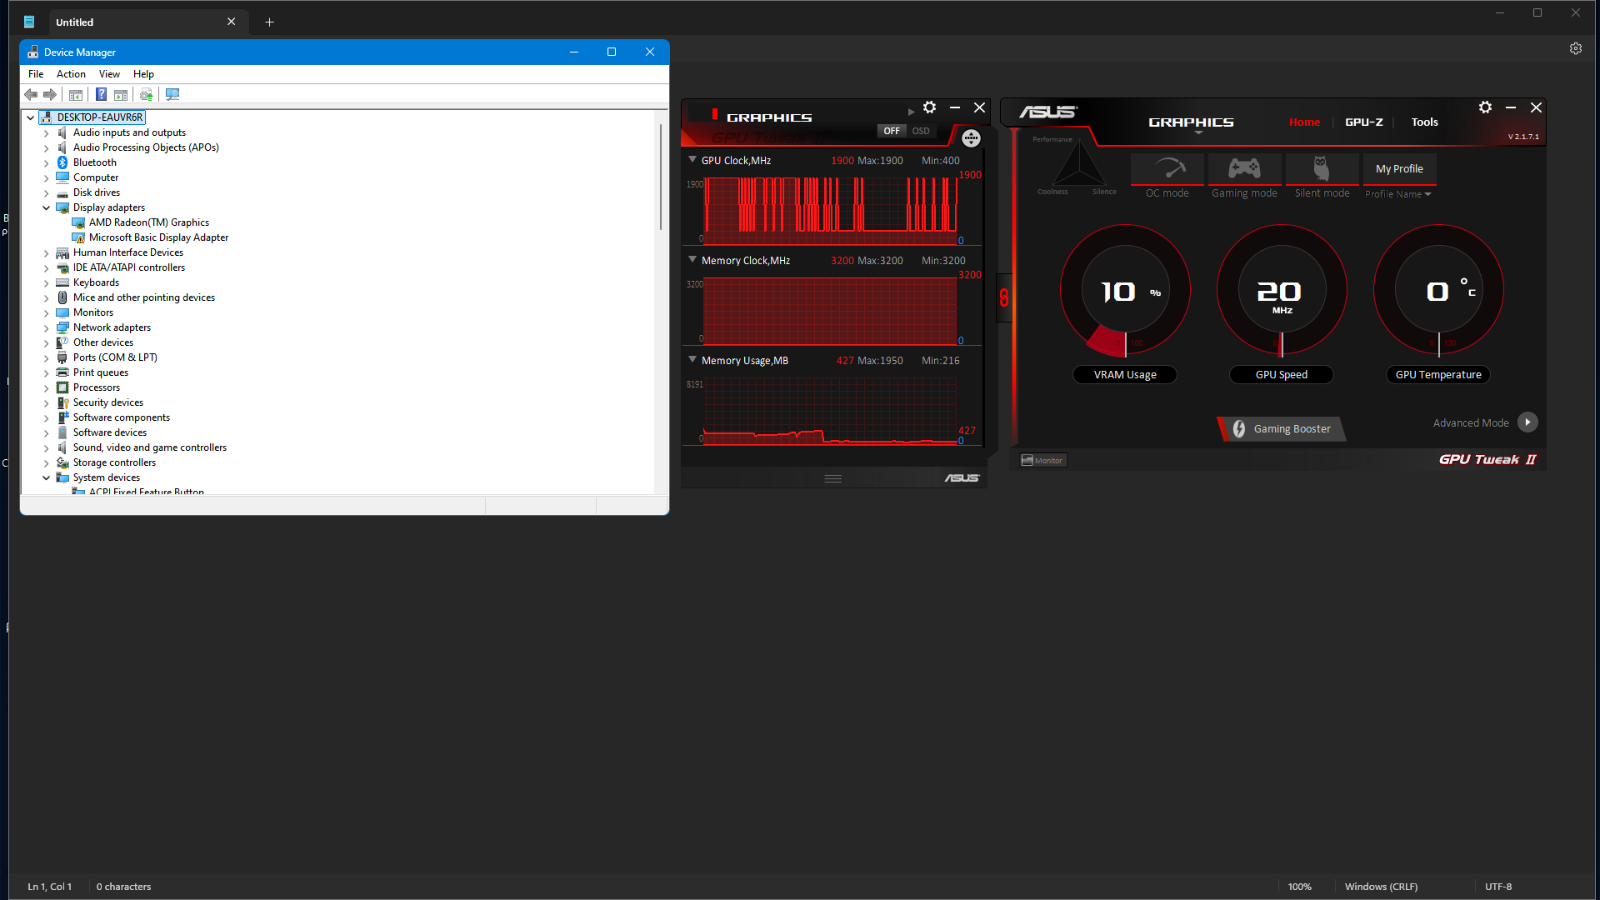The width and height of the screenshot is (1600, 900).
Task: Expand the Network adapters node
Action: click(46, 328)
